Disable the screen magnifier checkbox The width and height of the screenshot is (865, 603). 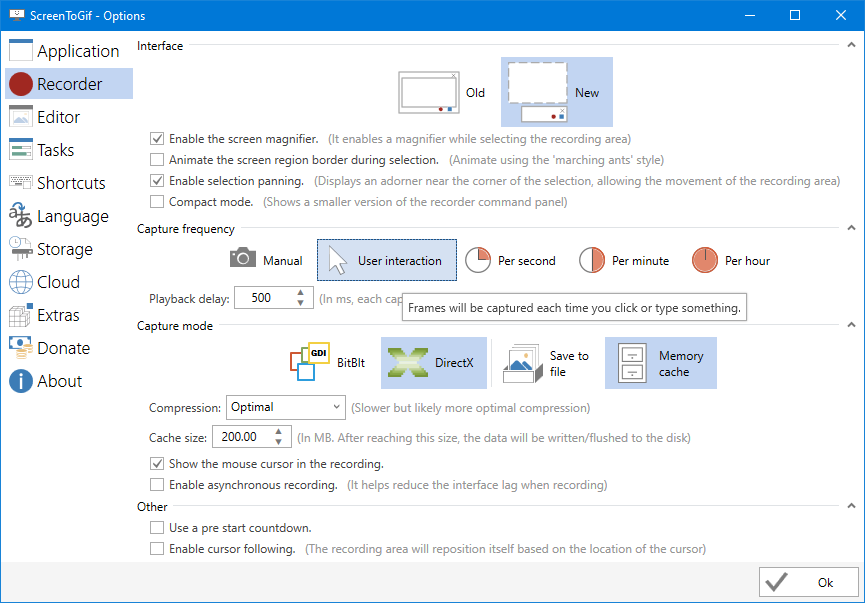point(157,138)
